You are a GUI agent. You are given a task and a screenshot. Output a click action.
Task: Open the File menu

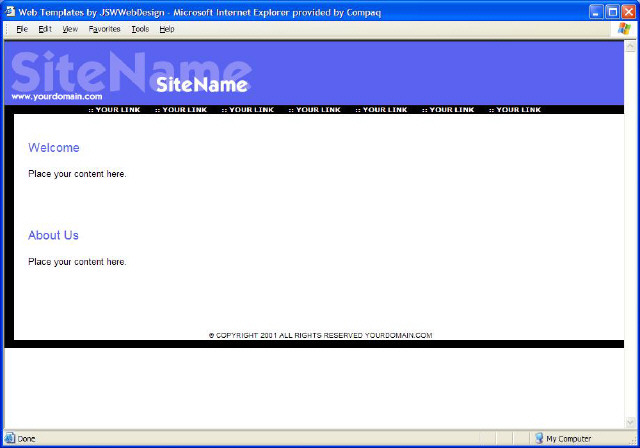[x=21, y=29]
